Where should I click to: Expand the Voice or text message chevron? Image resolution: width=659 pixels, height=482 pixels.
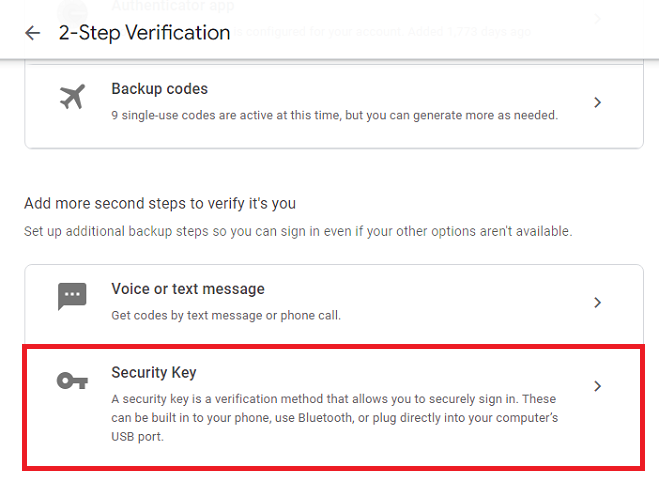[597, 302]
